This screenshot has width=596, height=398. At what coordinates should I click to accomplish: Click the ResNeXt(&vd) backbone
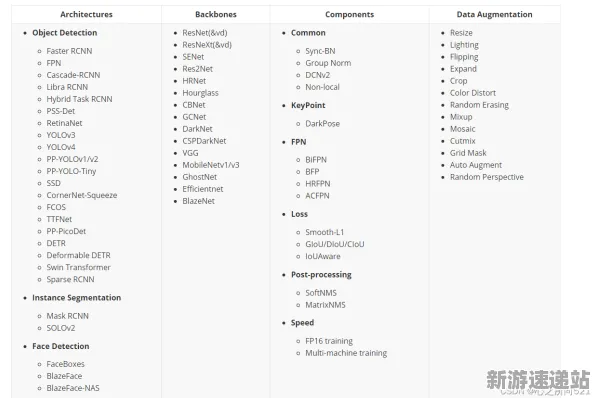click(x=207, y=45)
